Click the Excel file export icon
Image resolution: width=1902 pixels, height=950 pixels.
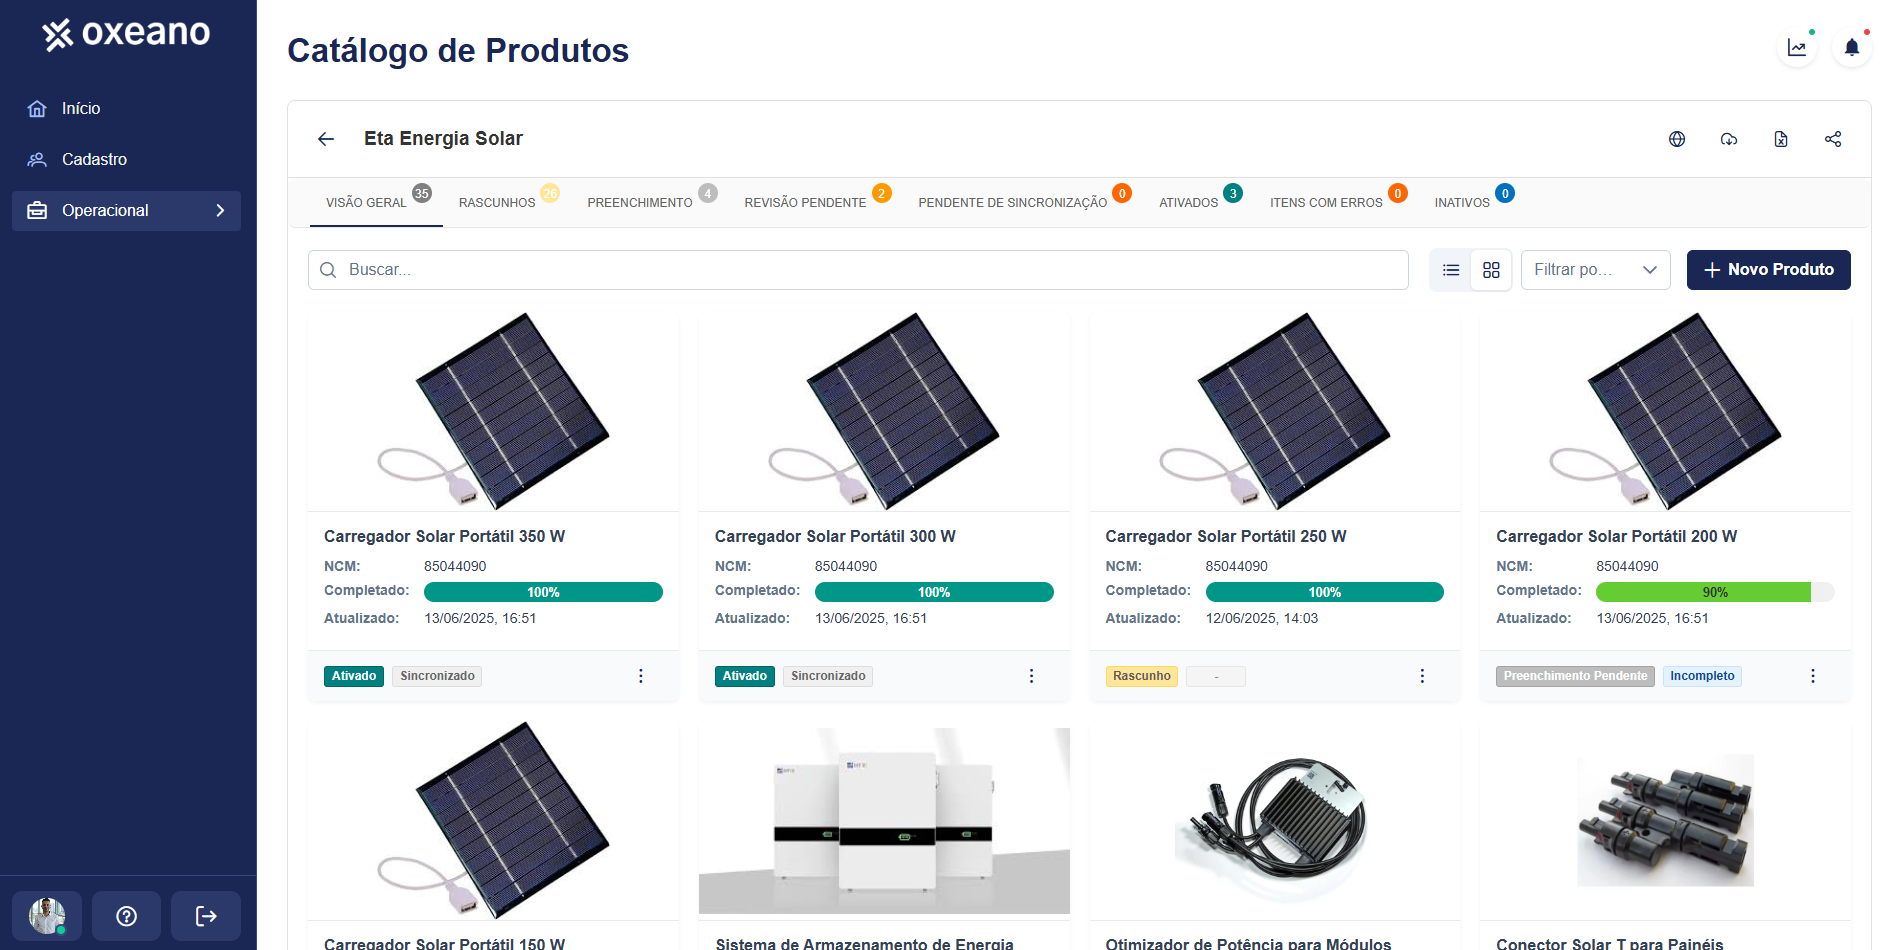(x=1781, y=139)
